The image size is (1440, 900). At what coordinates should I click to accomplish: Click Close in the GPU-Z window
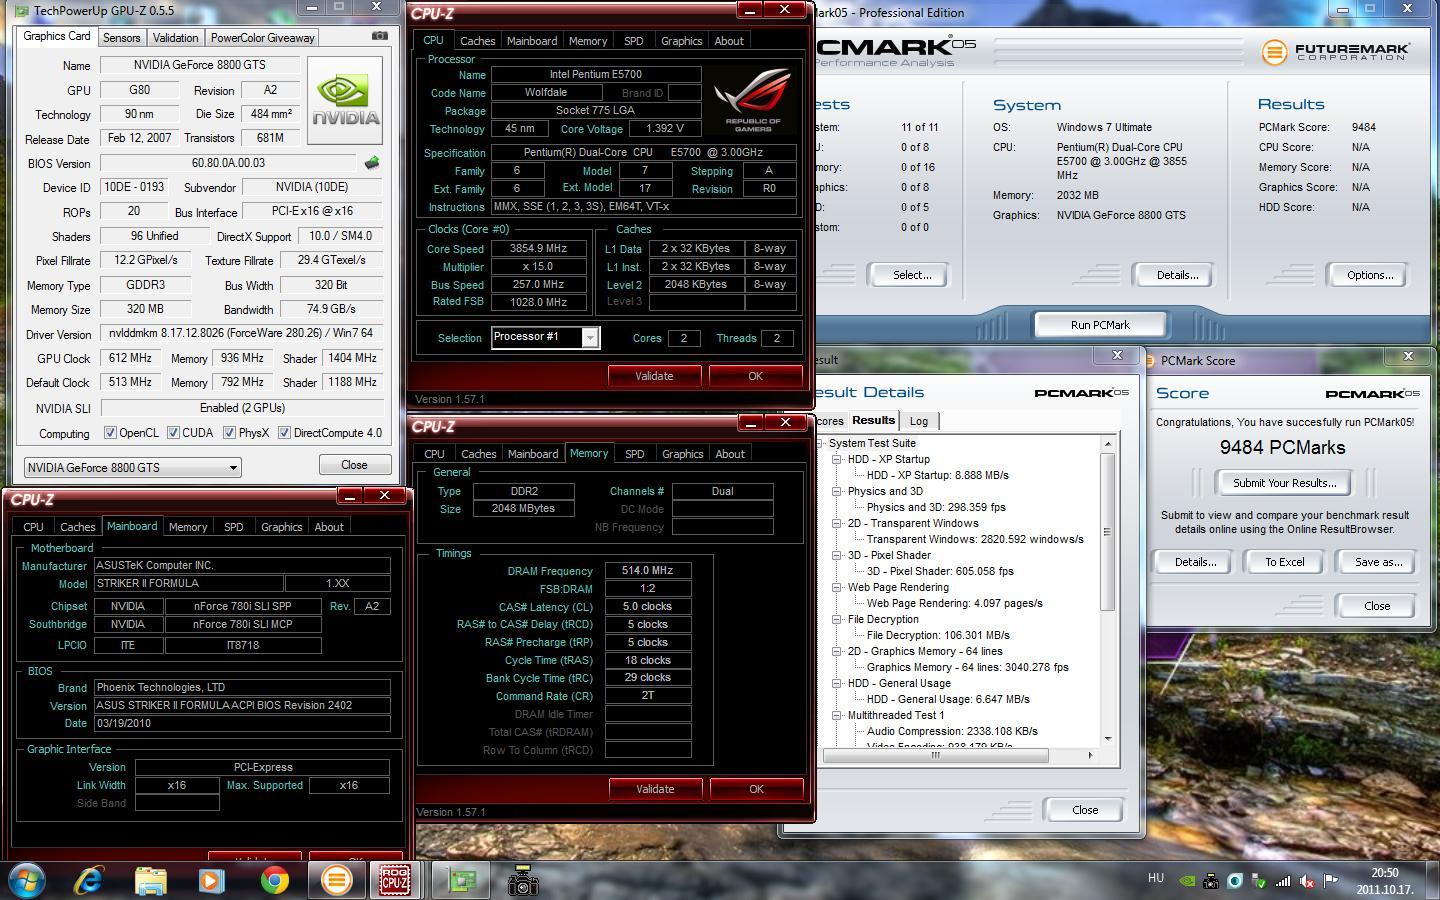tap(354, 465)
